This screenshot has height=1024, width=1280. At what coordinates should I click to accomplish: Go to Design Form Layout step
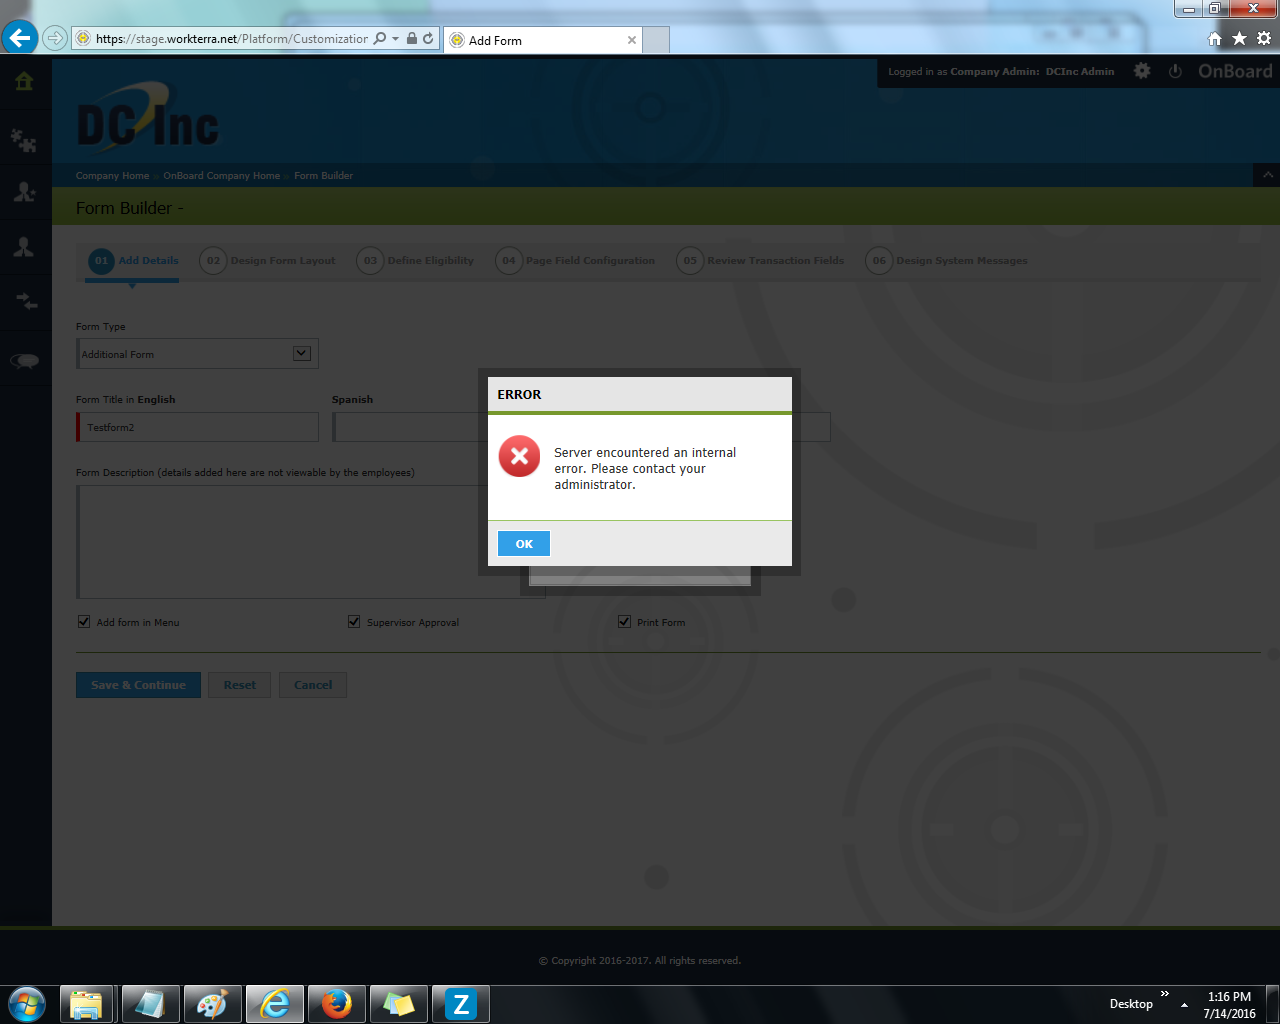click(x=269, y=261)
